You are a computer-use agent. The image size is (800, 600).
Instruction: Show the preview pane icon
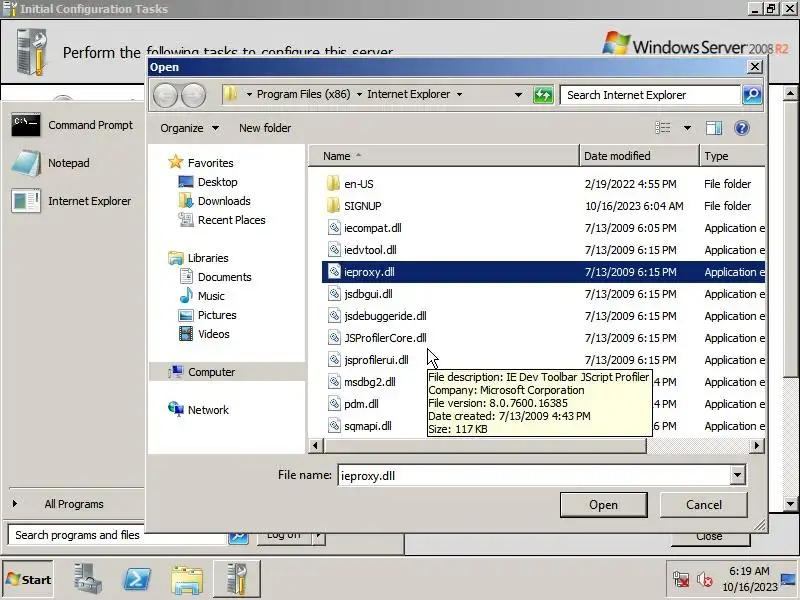click(x=714, y=128)
